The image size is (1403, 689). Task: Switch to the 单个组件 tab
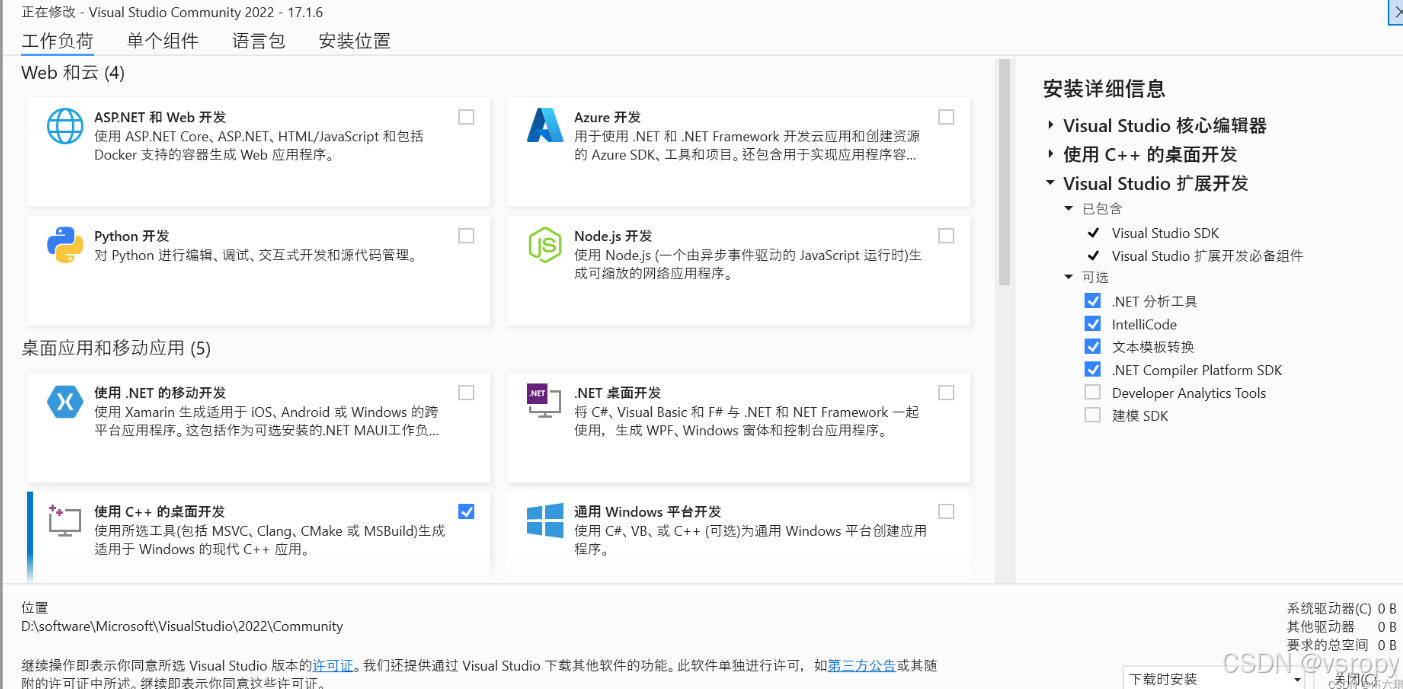[x=163, y=41]
